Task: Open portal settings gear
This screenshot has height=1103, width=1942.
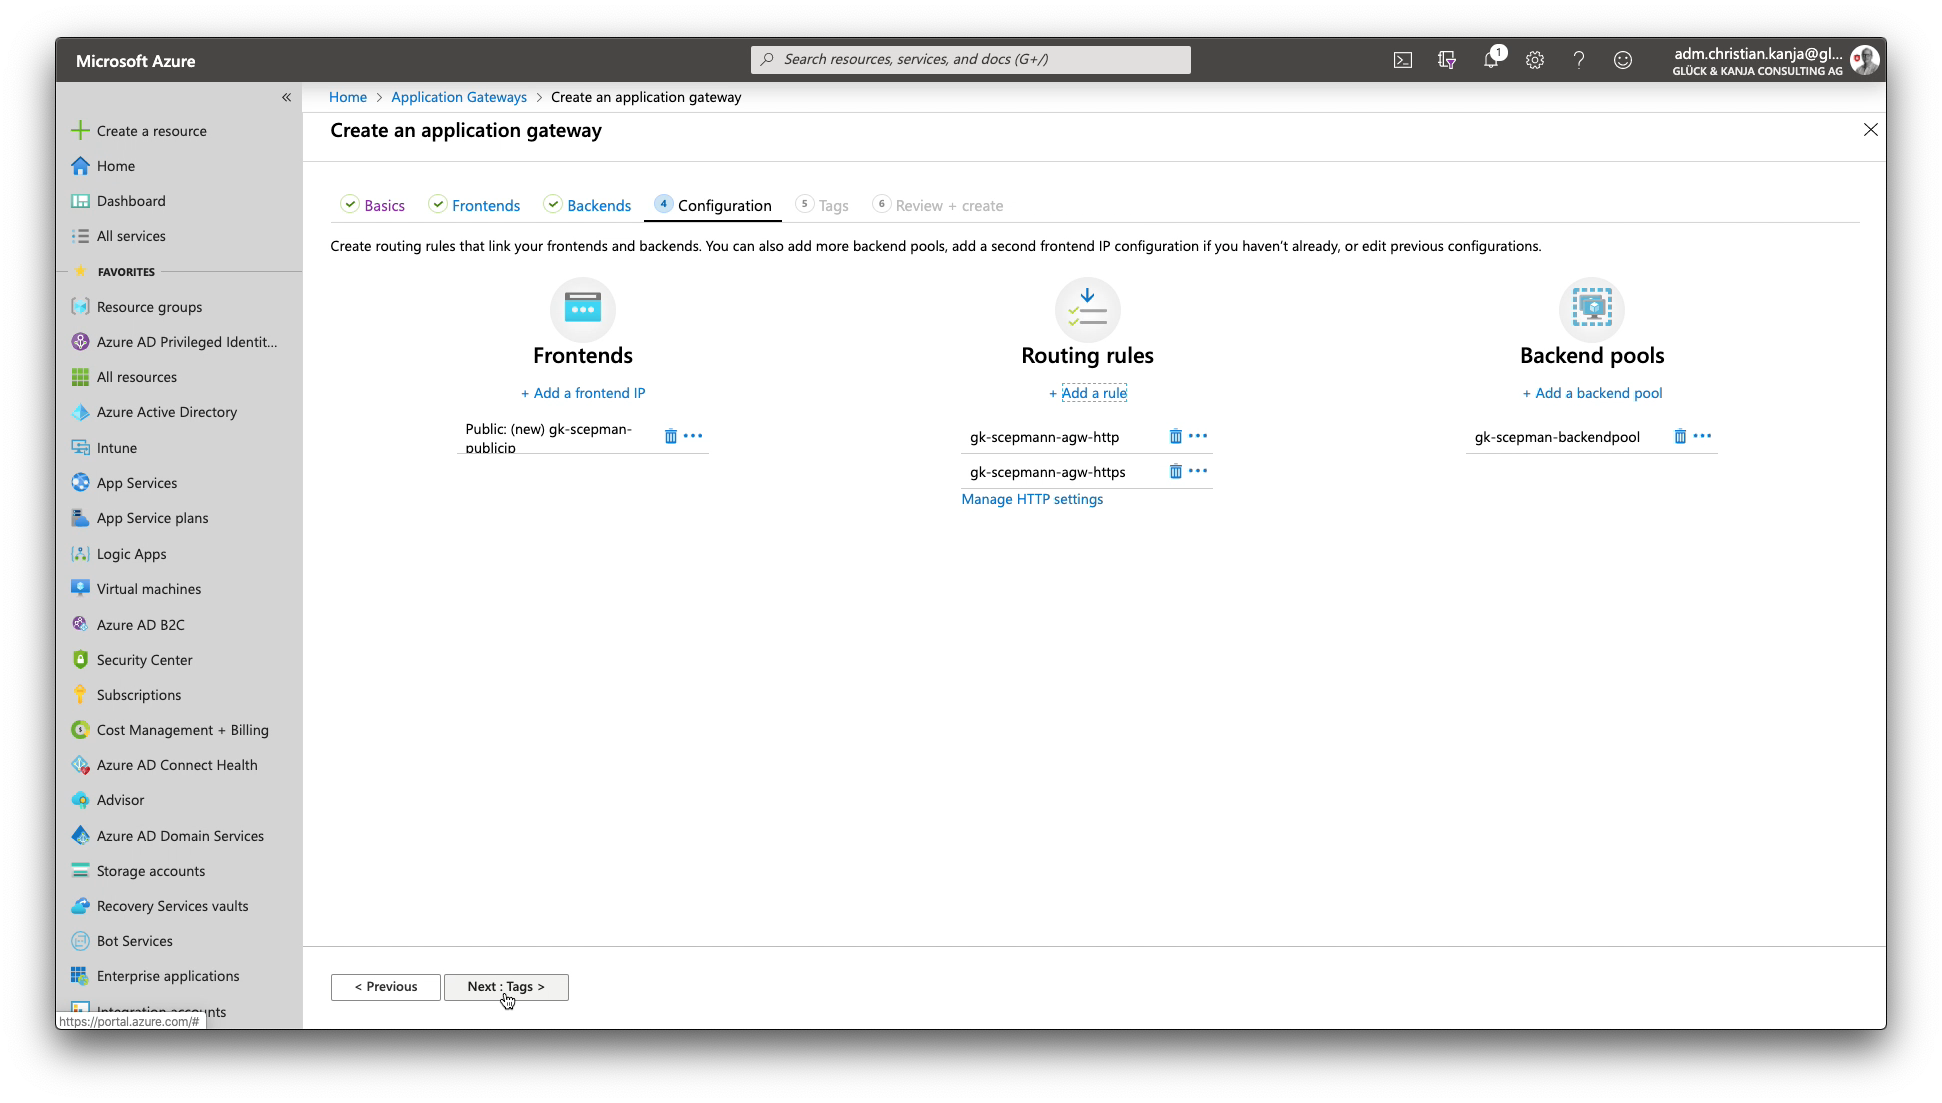Action: point(1535,60)
